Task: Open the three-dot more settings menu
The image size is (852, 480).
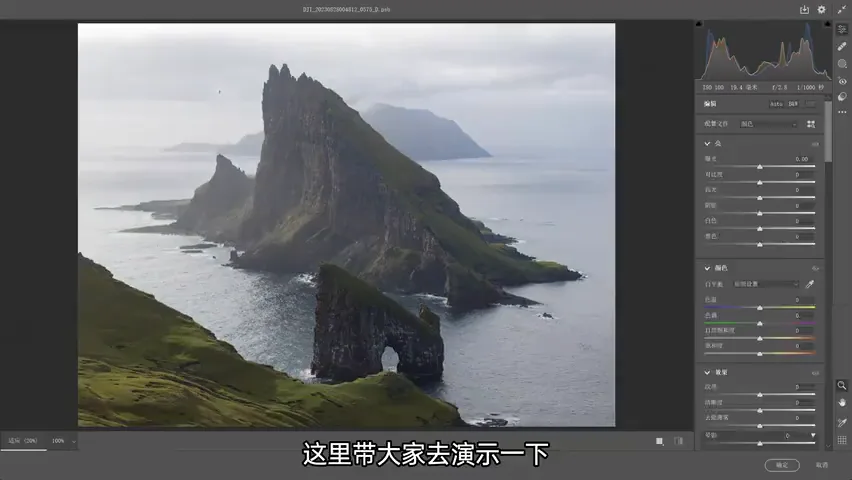Action: click(842, 112)
